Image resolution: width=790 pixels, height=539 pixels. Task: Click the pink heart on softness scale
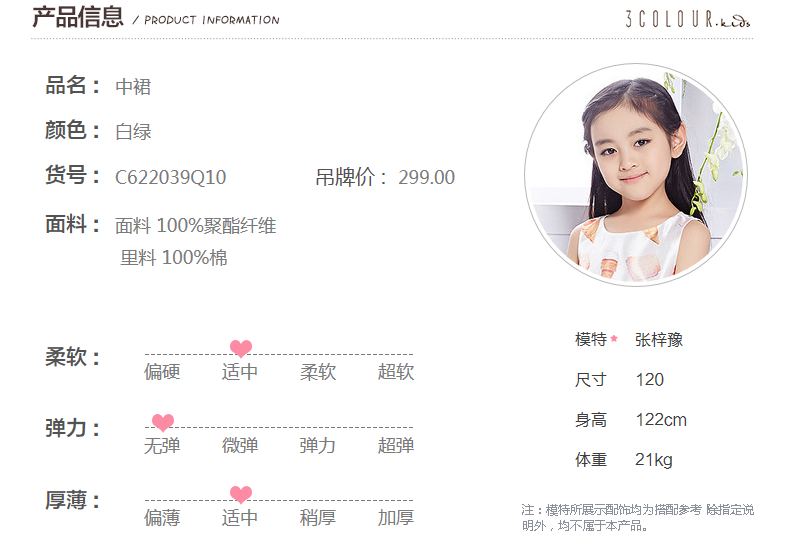(241, 348)
